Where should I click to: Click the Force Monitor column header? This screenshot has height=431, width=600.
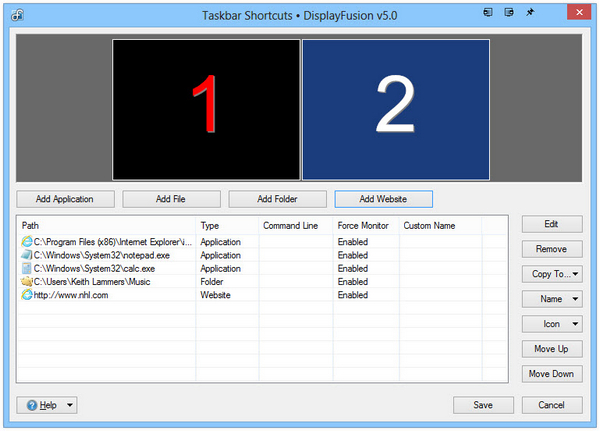pos(366,225)
